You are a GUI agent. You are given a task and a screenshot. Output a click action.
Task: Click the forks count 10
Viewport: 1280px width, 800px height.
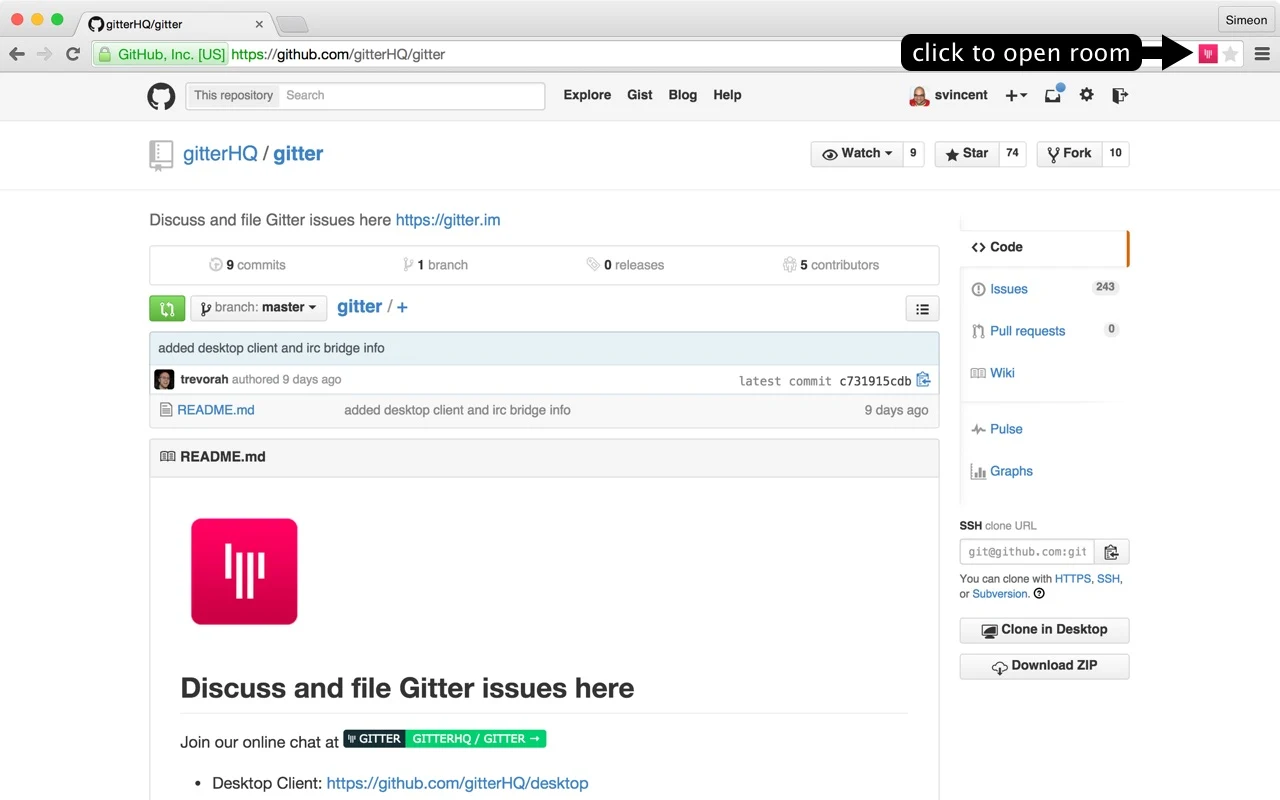1115,154
